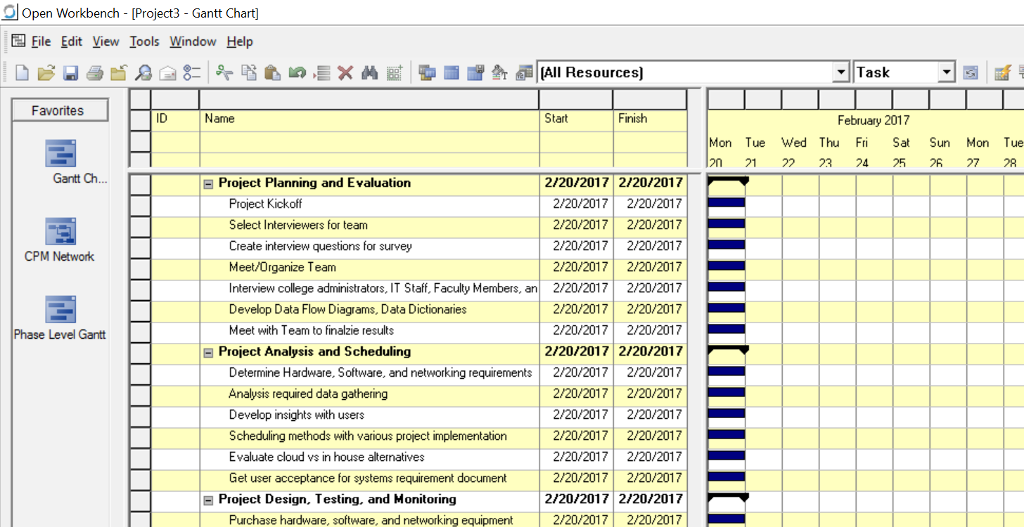Copy selection with the copy icon

pyautogui.click(x=248, y=72)
